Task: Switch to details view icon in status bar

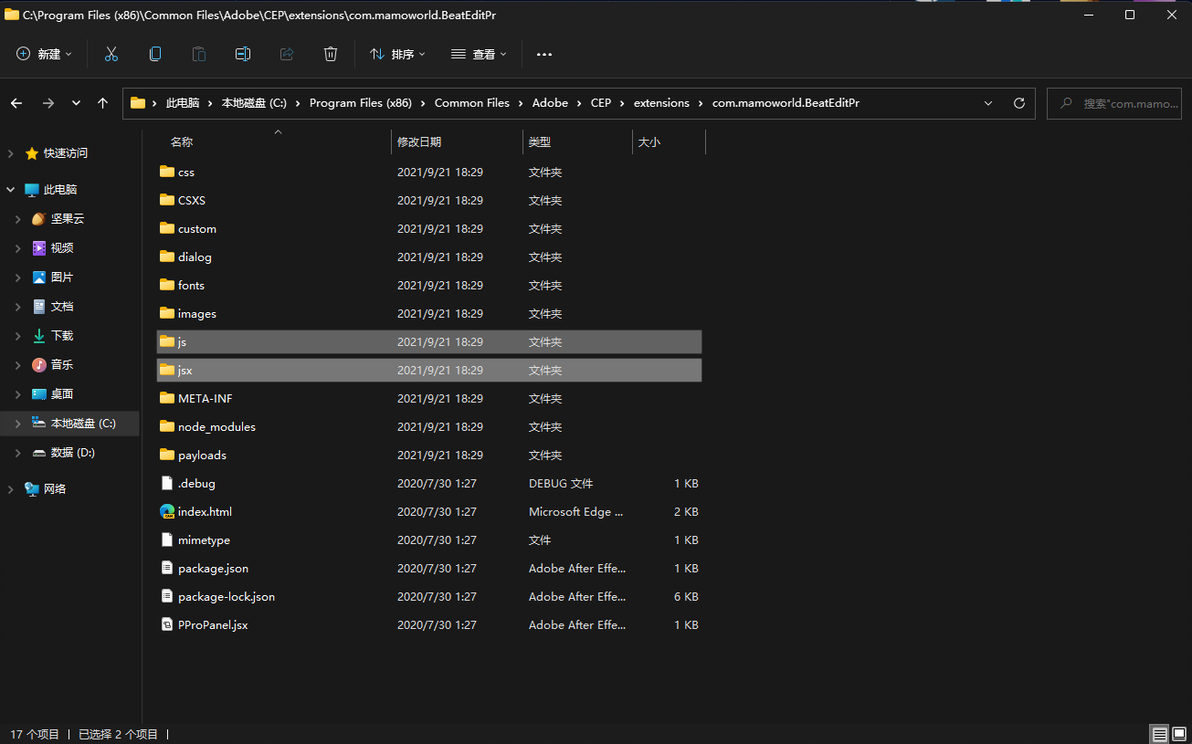Action: coord(1159,734)
